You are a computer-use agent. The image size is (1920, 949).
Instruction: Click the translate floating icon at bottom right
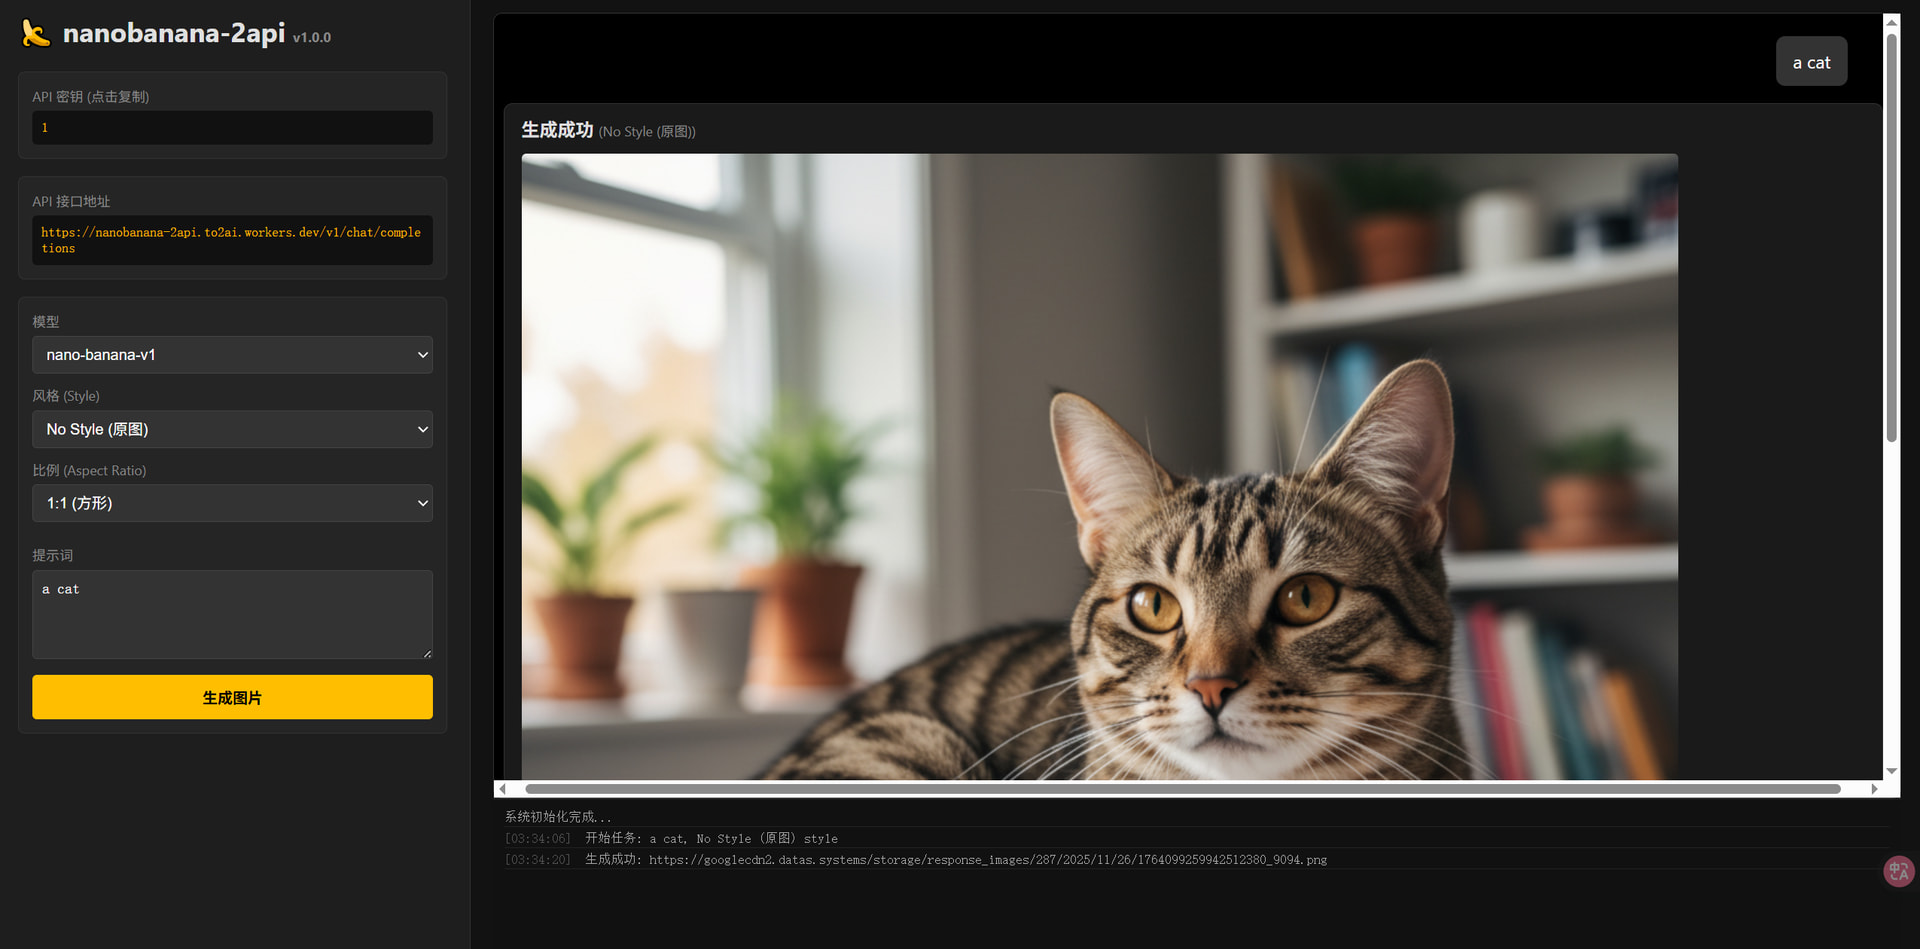1898,871
